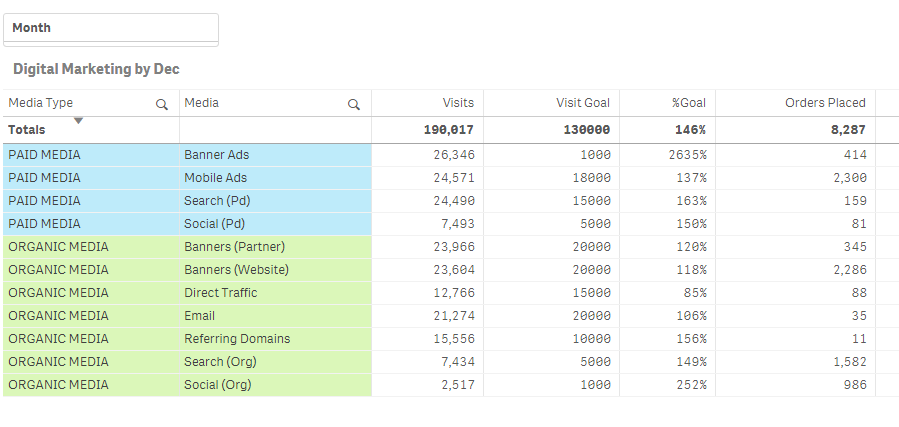Select the Banner Ads media cell
This screenshot has width=899, height=427.
(x=216, y=155)
